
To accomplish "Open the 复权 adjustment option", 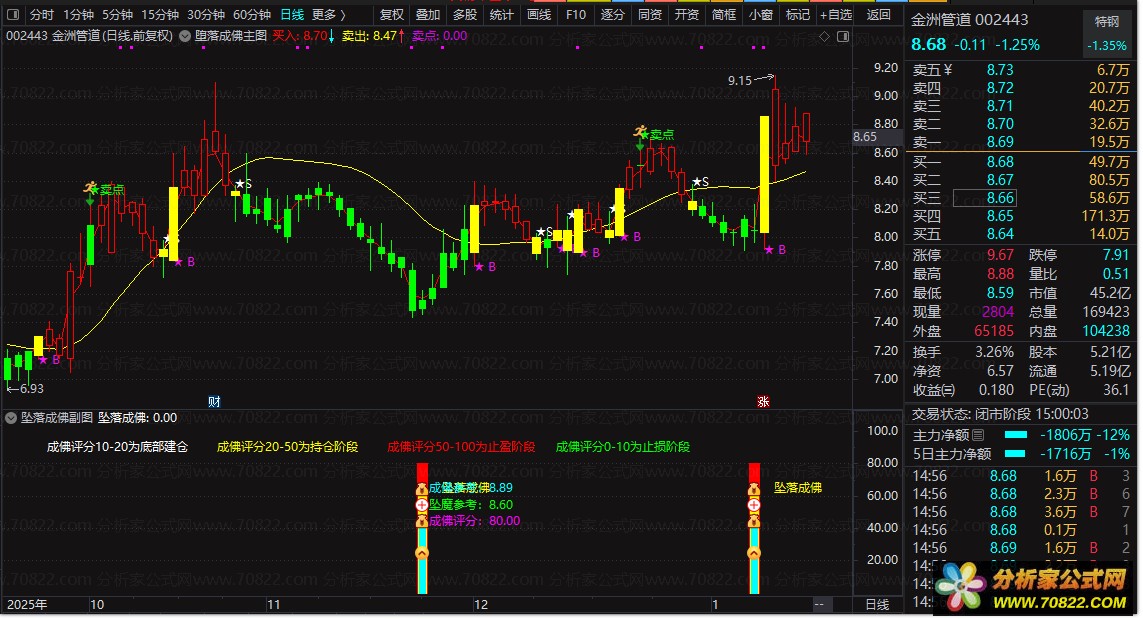I will point(391,15).
